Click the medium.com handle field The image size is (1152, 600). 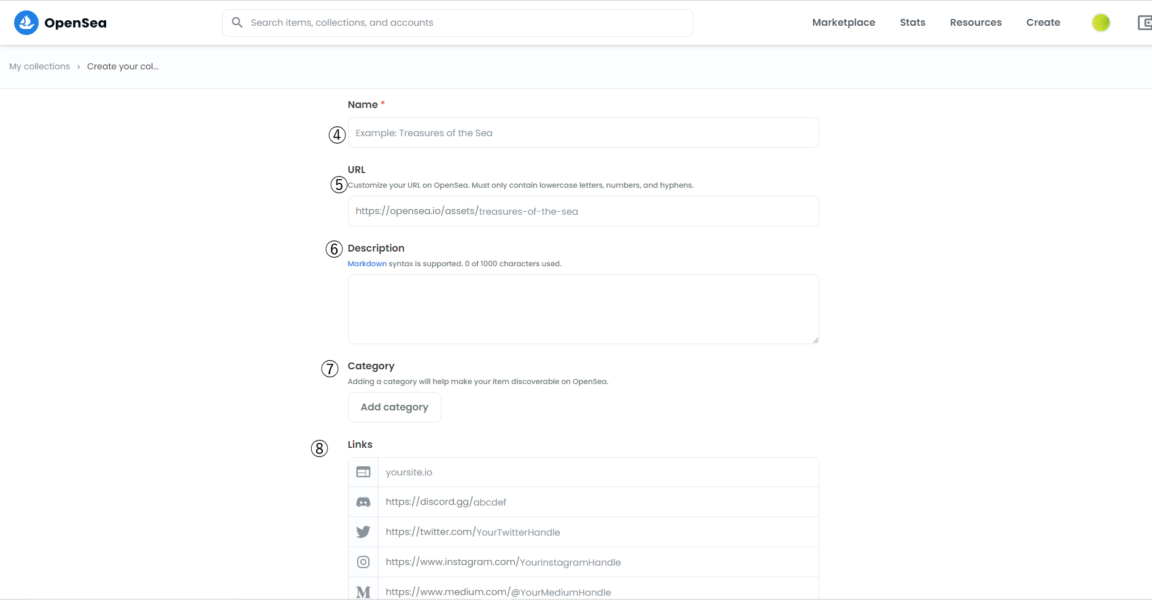(598, 590)
